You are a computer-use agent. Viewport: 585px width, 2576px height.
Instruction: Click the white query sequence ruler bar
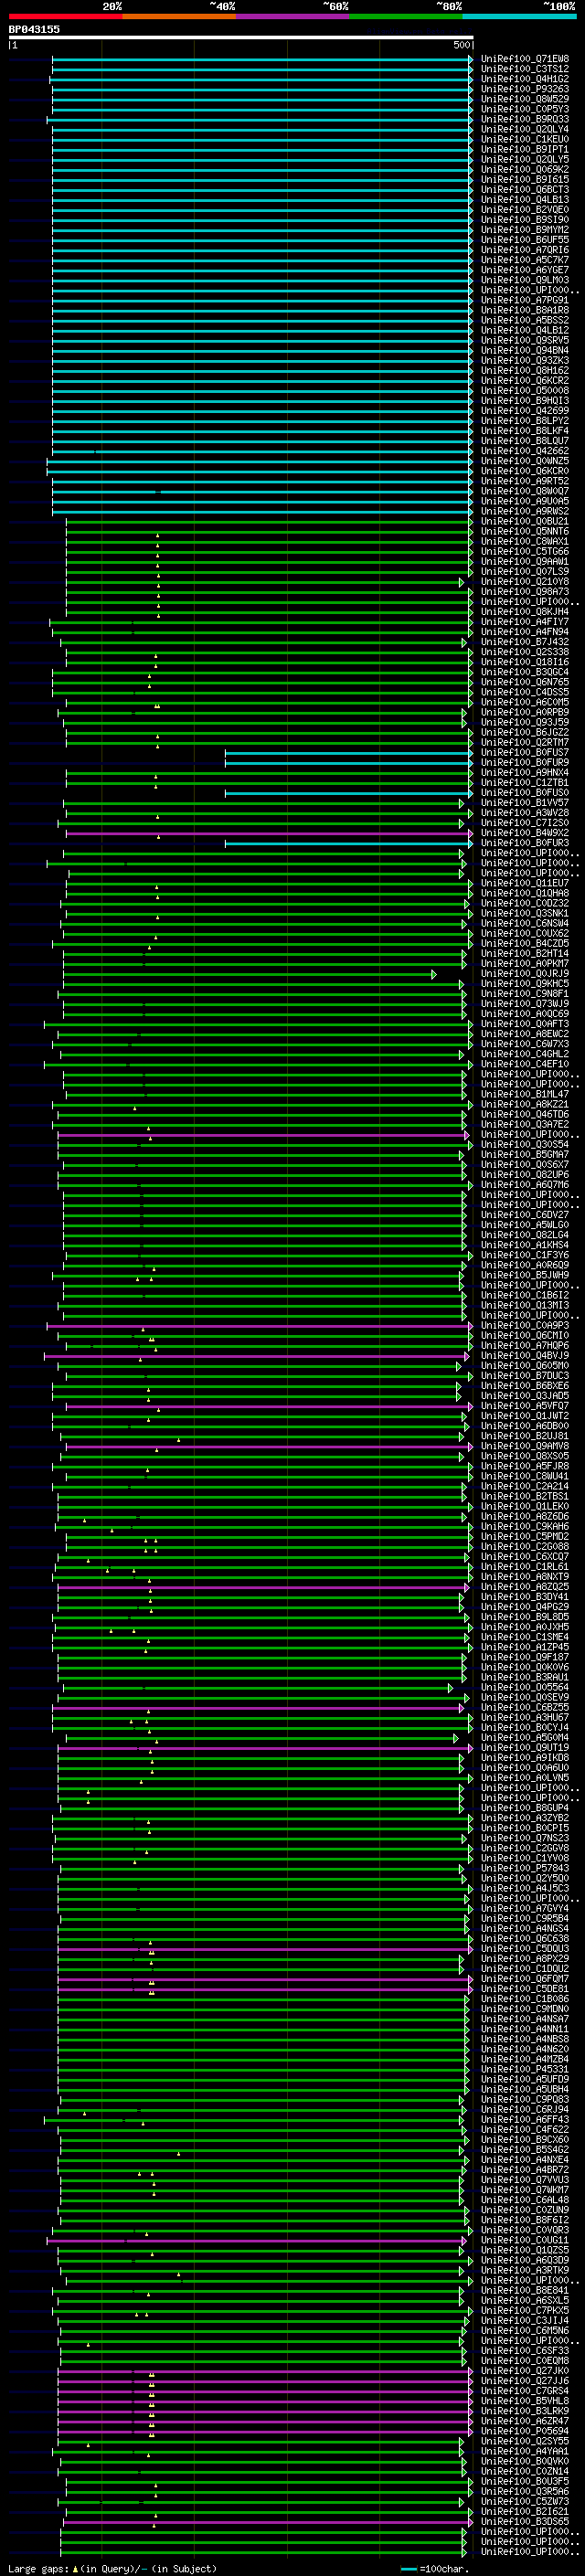241,37
